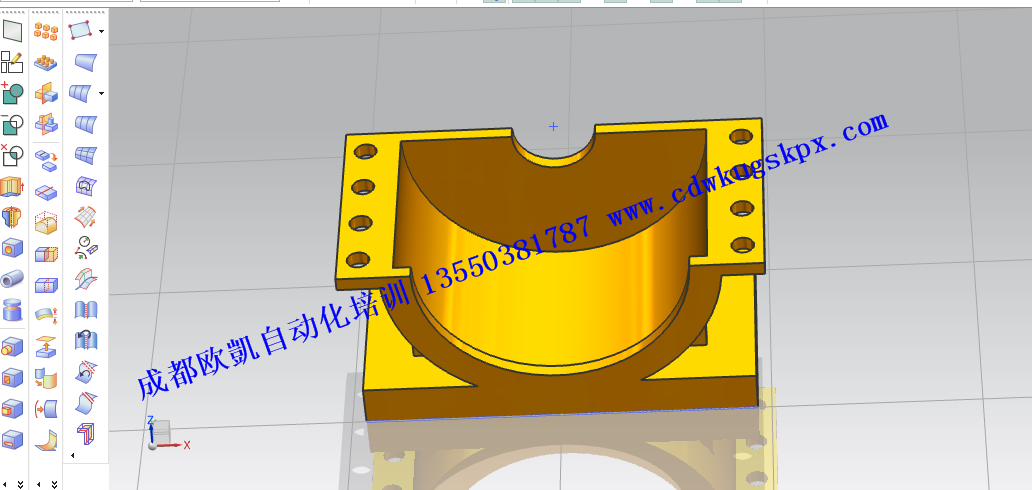Click the Replace Face icon
Image resolution: width=1032 pixels, height=490 pixels.
(46, 377)
